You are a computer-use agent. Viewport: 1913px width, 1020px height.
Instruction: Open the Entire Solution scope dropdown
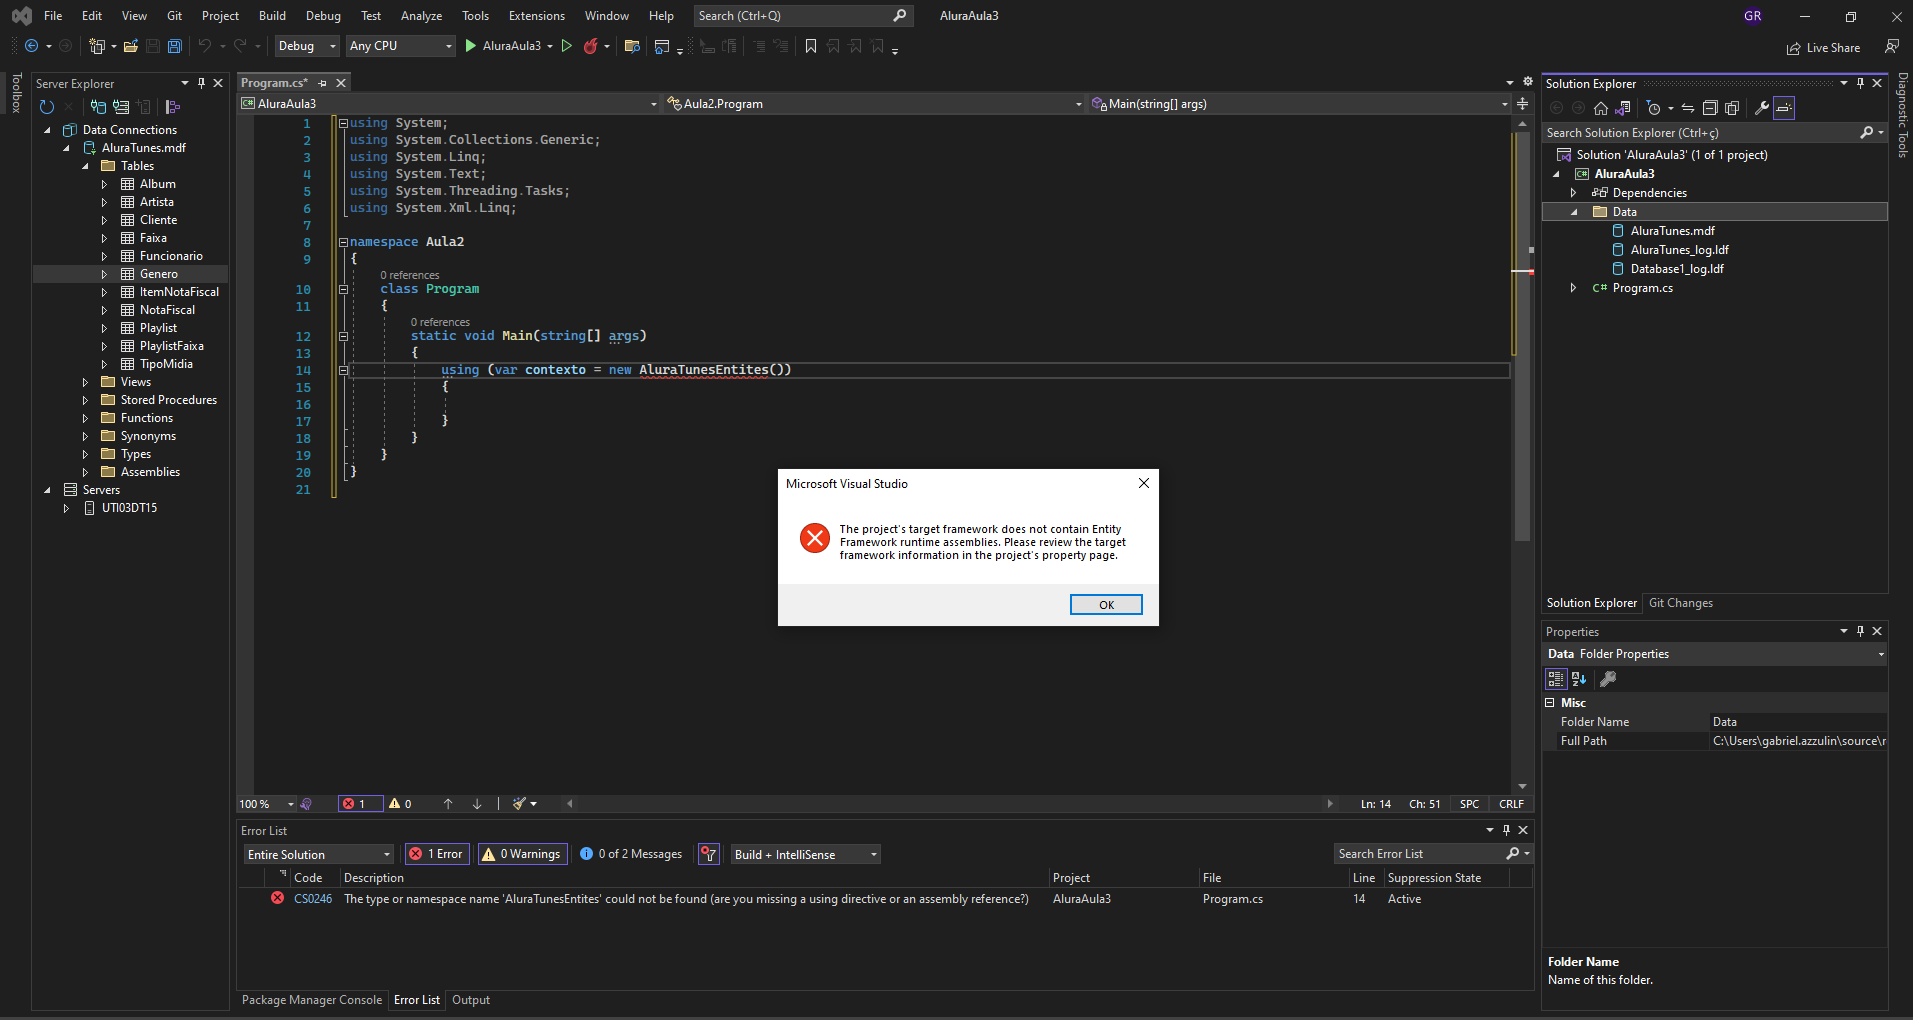tap(319, 854)
